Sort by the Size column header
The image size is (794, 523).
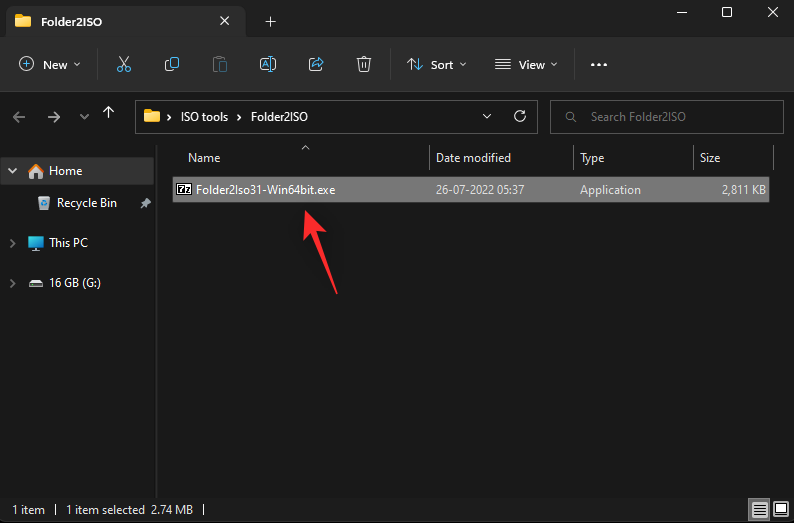(x=709, y=158)
